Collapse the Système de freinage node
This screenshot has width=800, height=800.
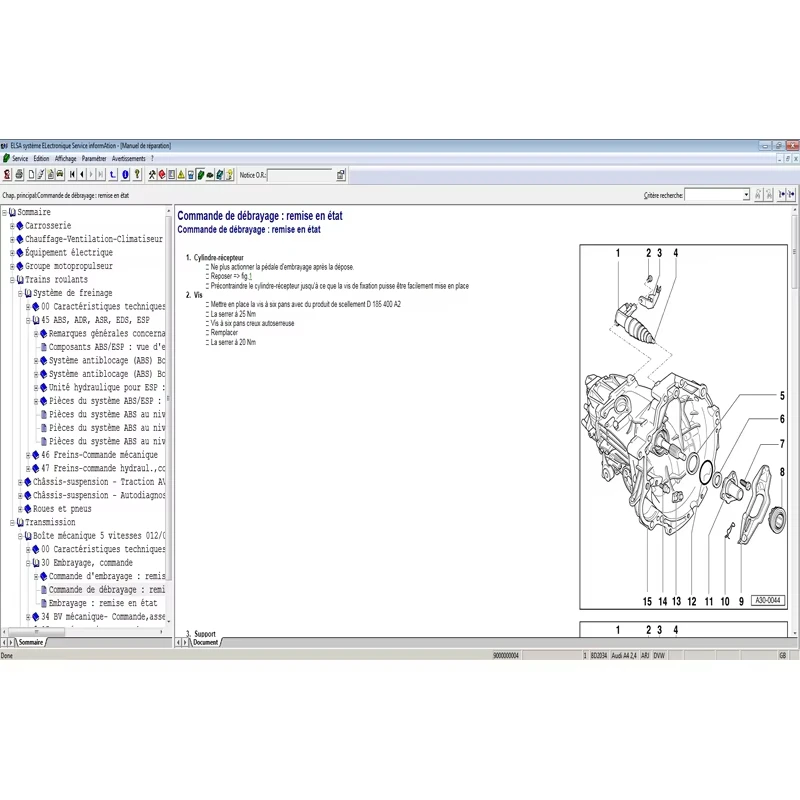[x=20, y=293]
